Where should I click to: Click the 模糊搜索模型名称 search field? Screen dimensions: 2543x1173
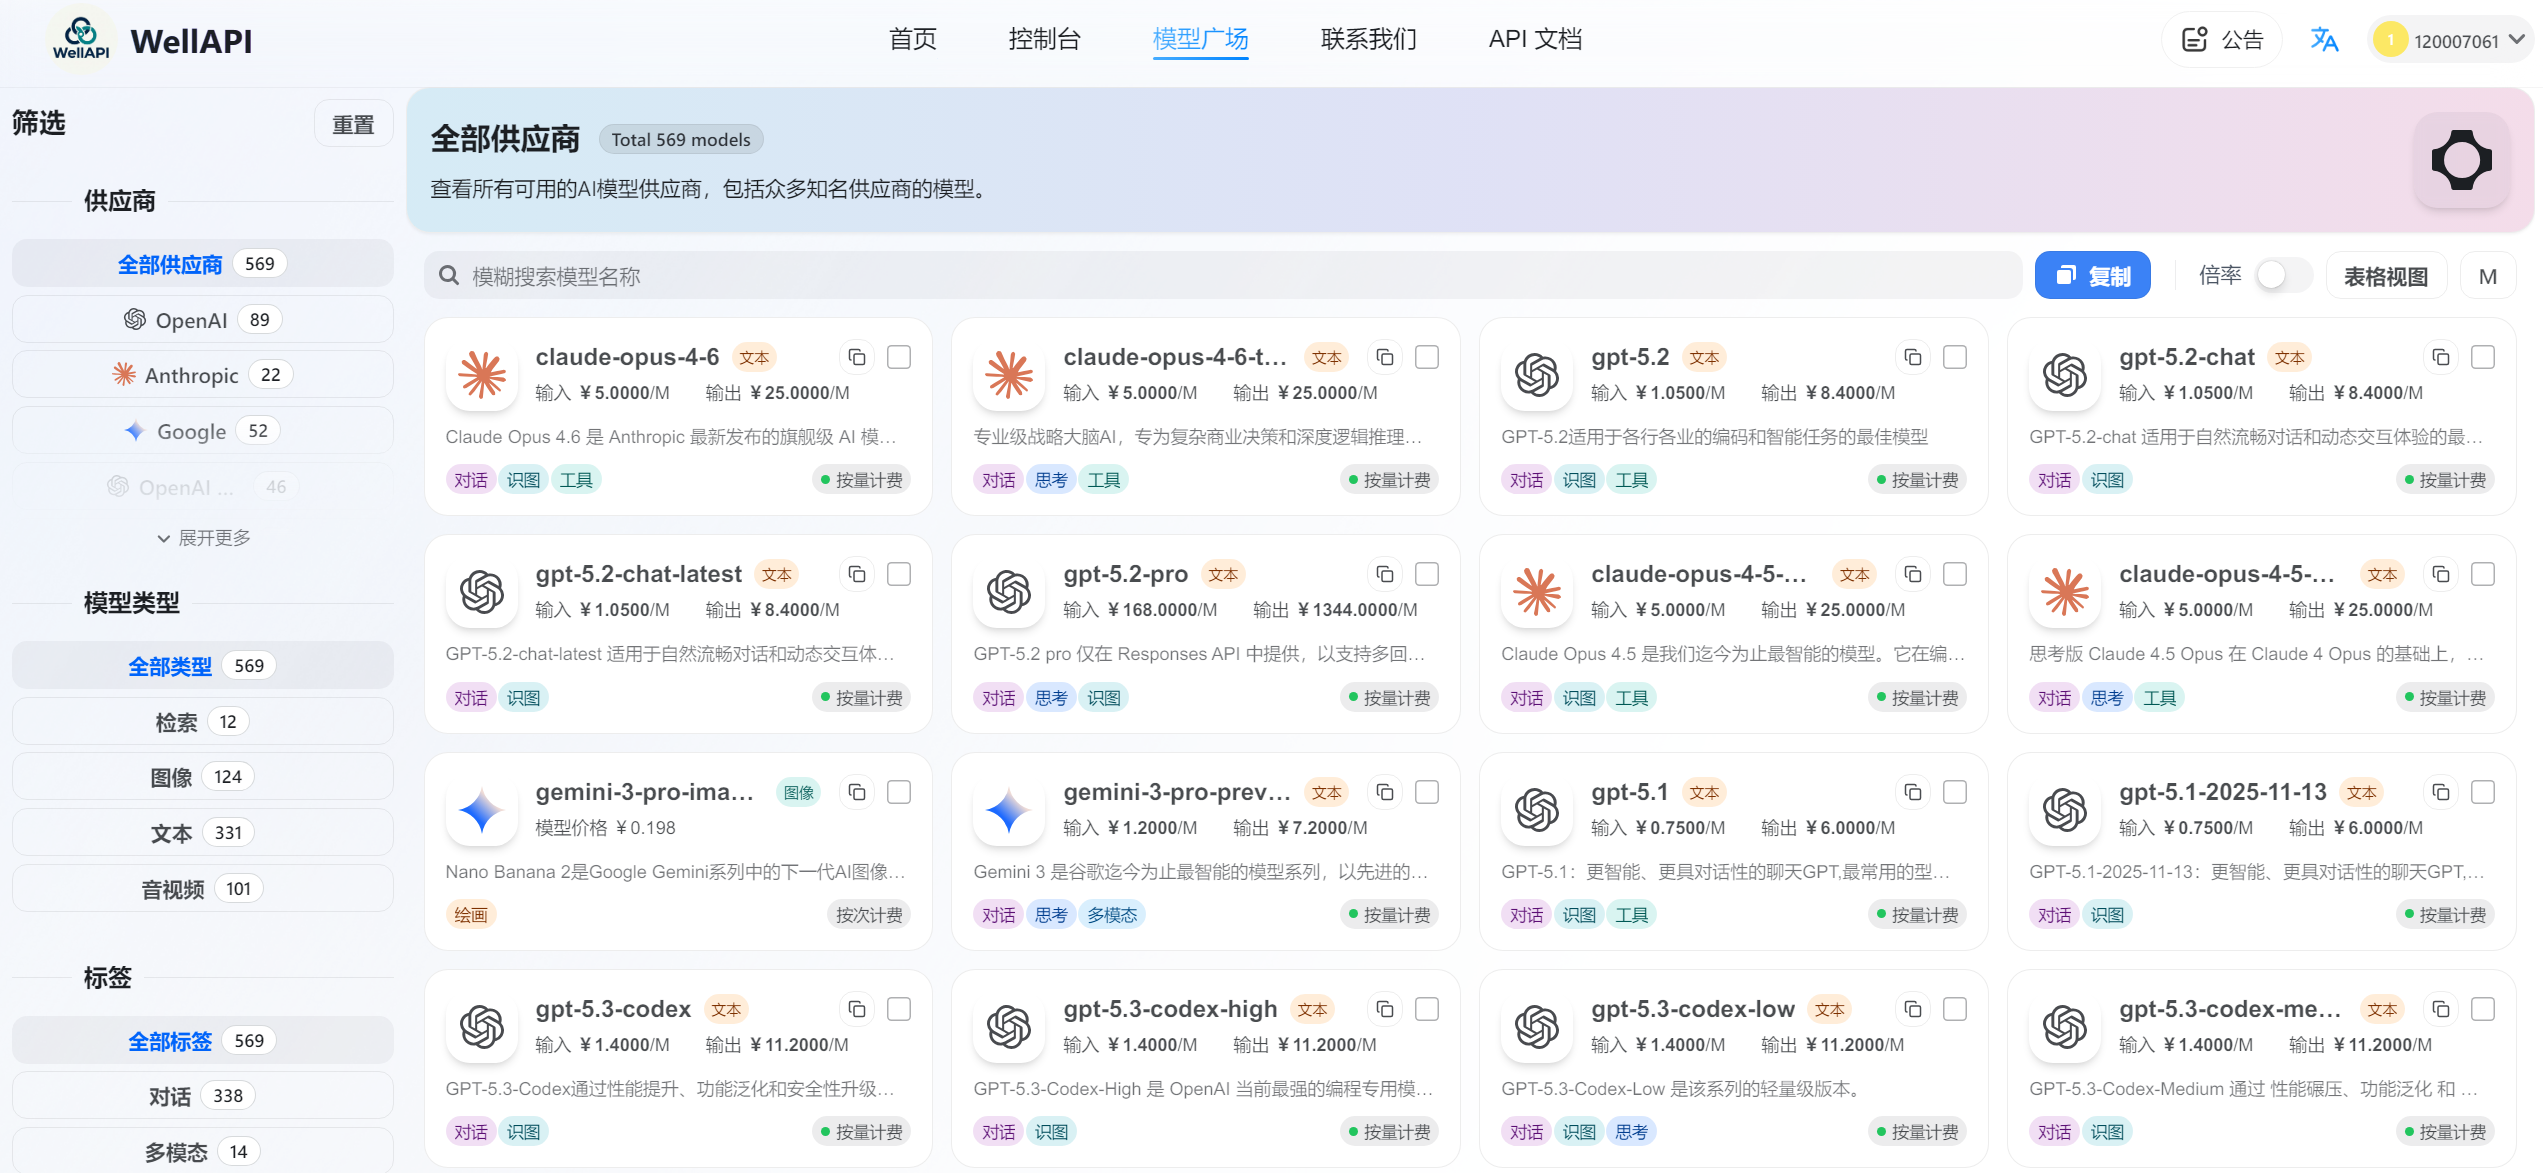tap(1220, 276)
